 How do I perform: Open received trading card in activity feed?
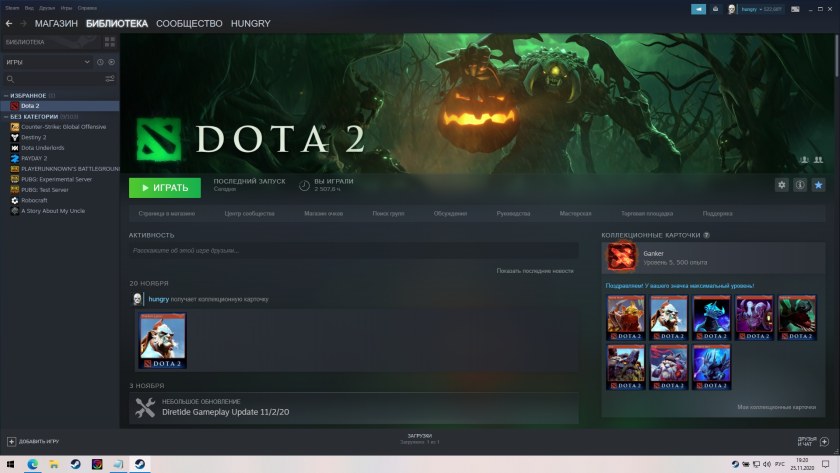(163, 341)
